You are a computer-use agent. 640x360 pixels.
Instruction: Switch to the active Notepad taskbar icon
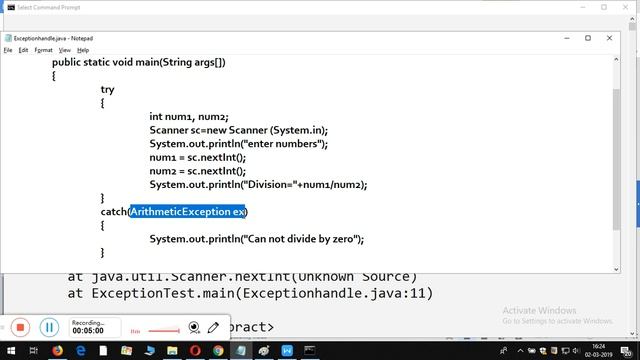(x=241, y=351)
